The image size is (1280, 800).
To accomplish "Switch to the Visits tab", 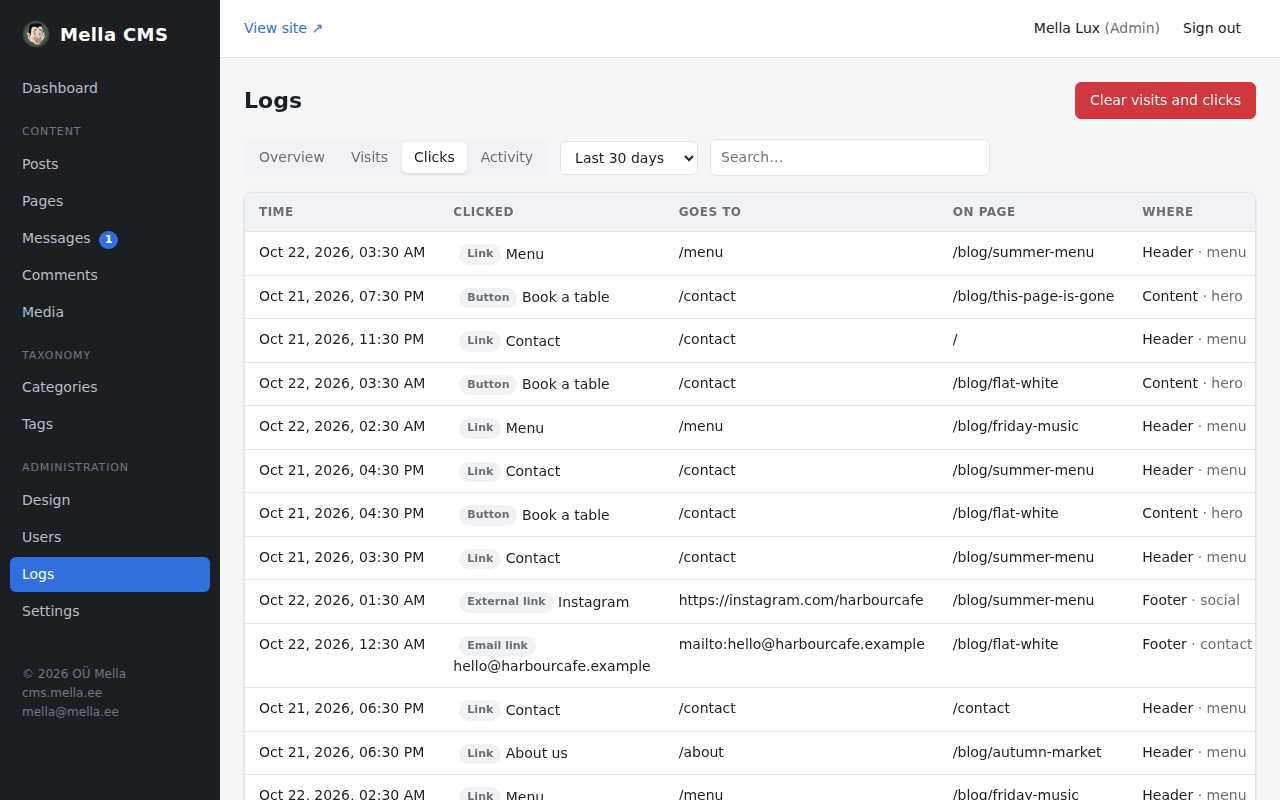I will pos(369,157).
